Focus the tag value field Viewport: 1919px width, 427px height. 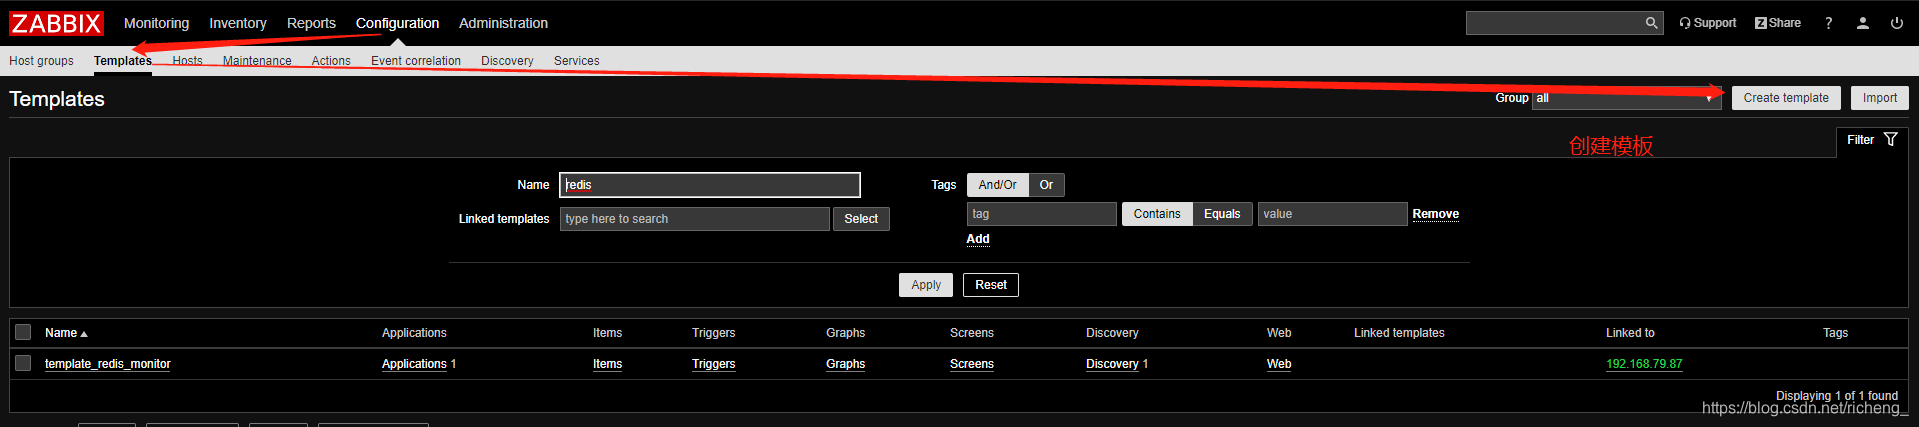[1333, 214]
